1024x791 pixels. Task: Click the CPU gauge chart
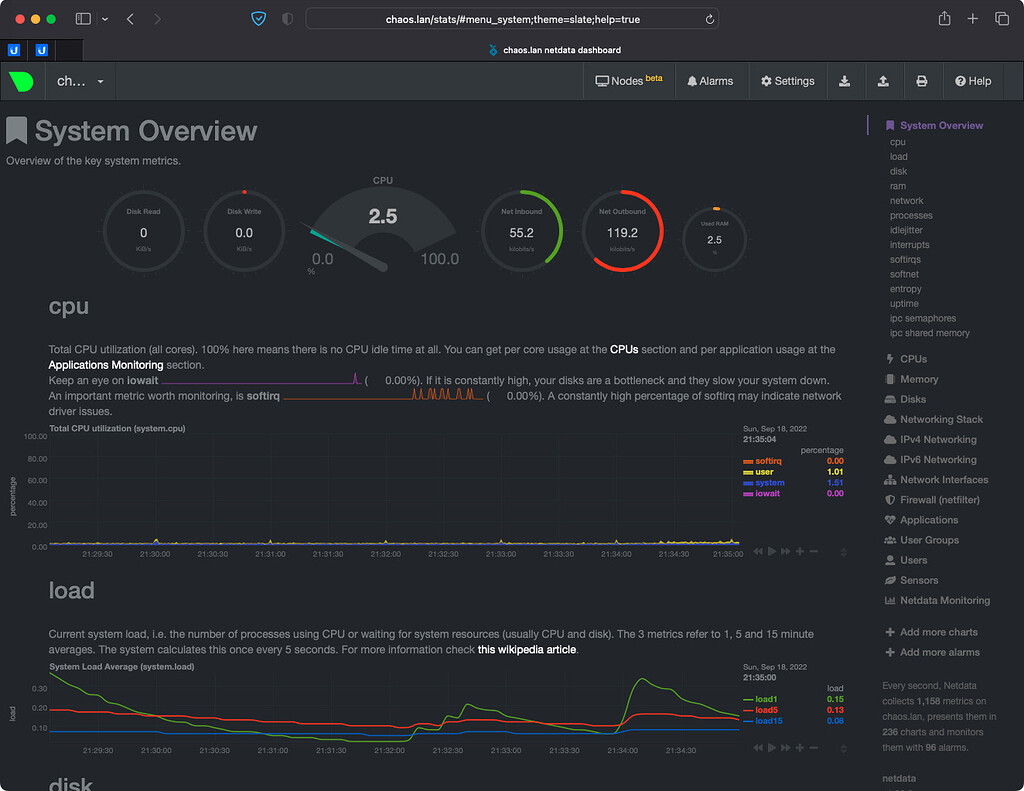tap(383, 227)
